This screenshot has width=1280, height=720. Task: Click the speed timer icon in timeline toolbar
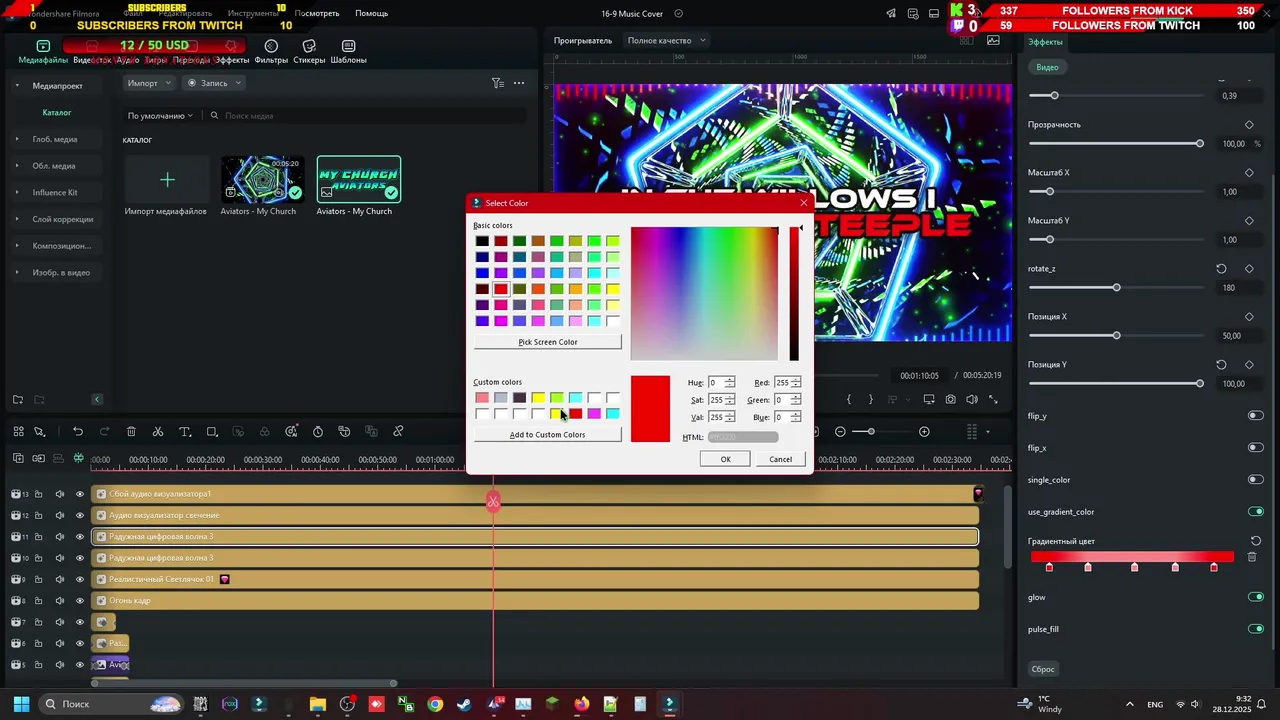tap(318, 432)
